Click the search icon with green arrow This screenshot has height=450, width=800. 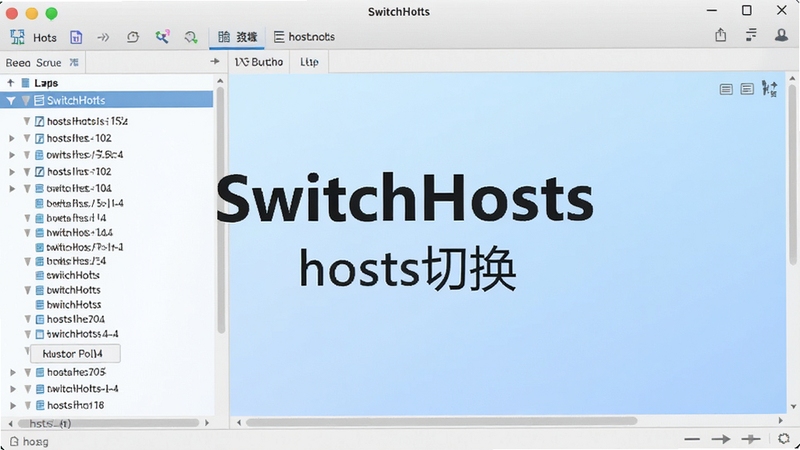point(191,37)
